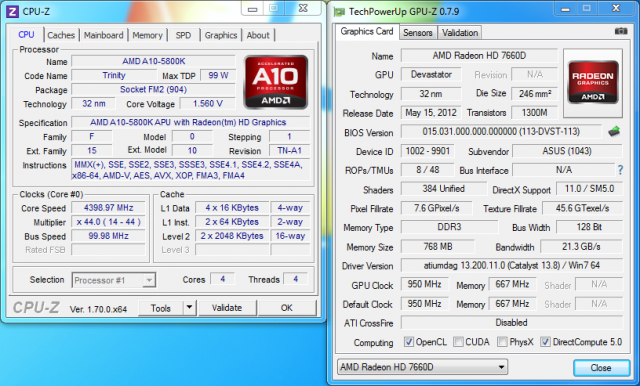The width and height of the screenshot is (640, 386).
Task: Click the Validate button in CPU-Z
Action: pyautogui.click(x=227, y=308)
